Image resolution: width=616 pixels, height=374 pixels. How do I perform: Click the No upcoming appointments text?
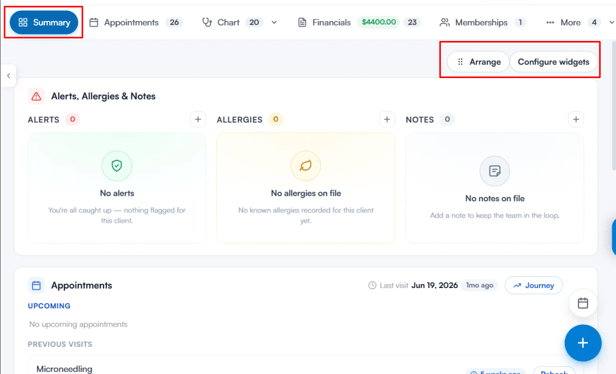coord(78,324)
